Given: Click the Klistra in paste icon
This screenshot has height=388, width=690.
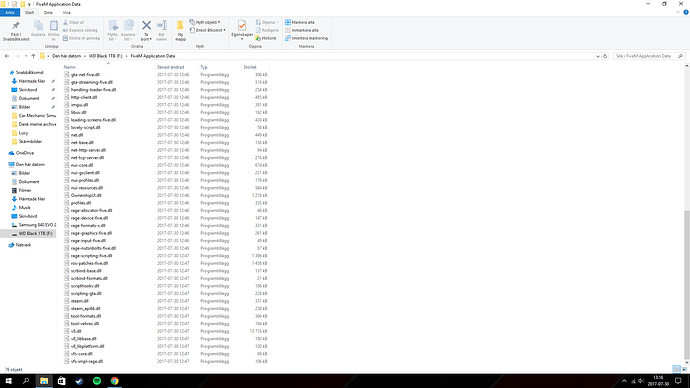Looking at the screenshot, I should (x=54, y=30).
